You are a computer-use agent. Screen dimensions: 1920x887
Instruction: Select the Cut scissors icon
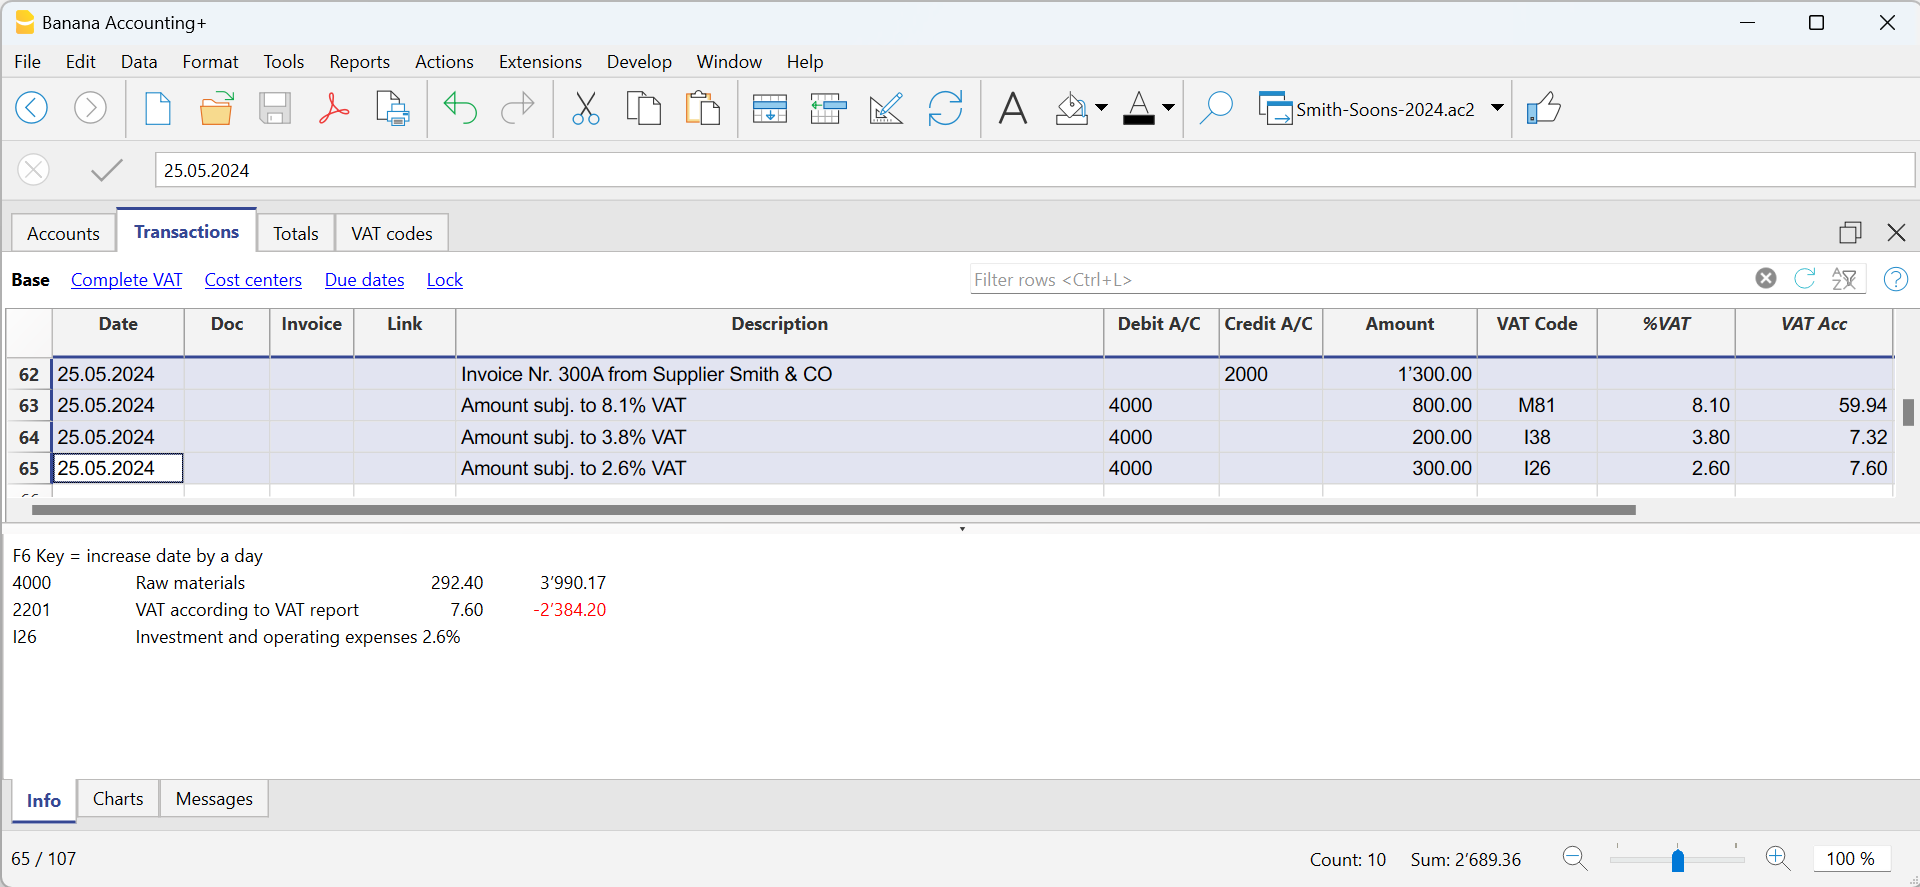point(585,108)
